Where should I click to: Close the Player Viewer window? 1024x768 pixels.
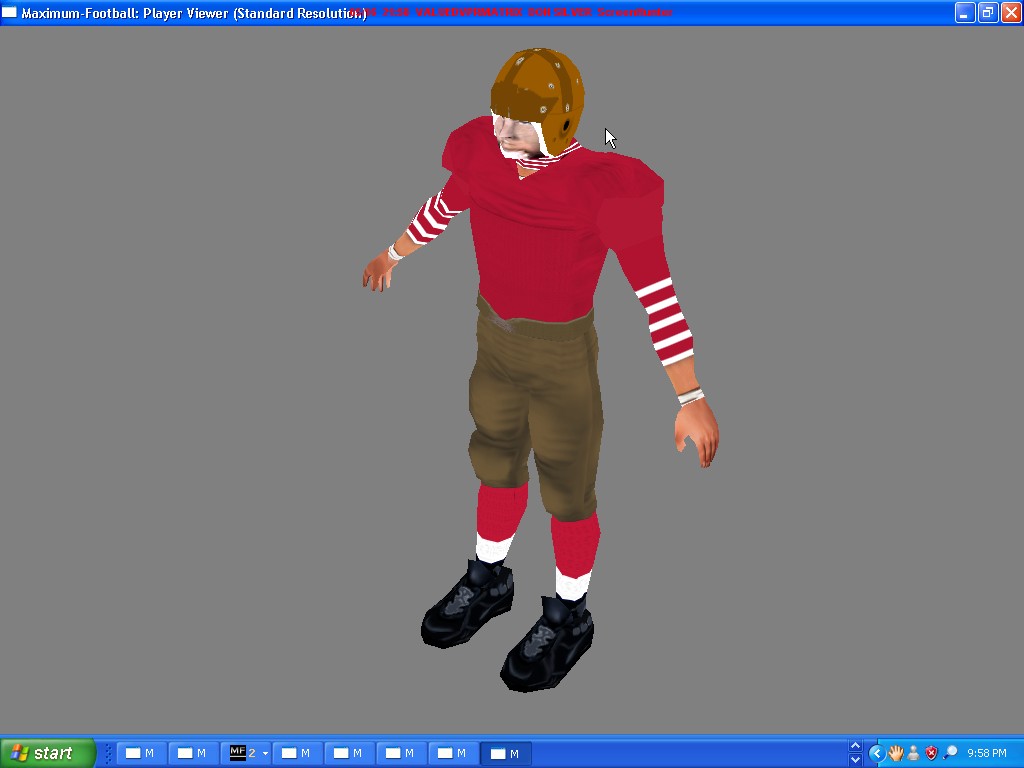pos(1011,12)
